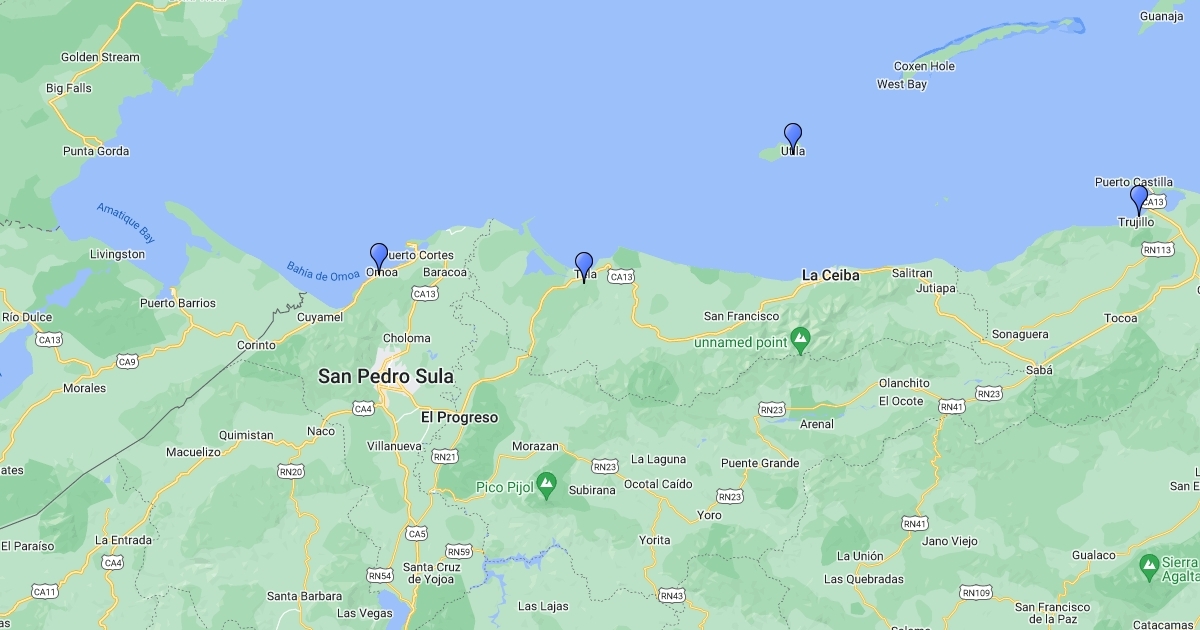Click the RN113 road shield
The width and height of the screenshot is (1200, 630).
pos(1157,250)
